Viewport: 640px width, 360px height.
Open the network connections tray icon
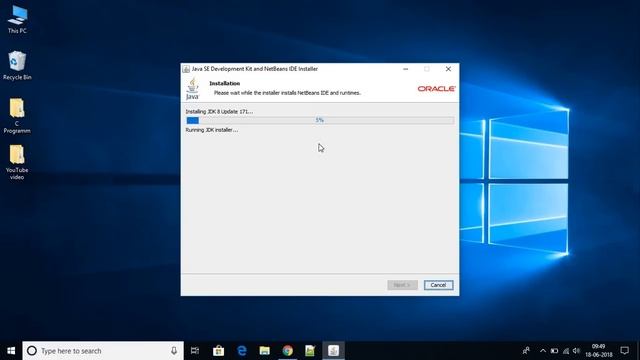point(566,351)
